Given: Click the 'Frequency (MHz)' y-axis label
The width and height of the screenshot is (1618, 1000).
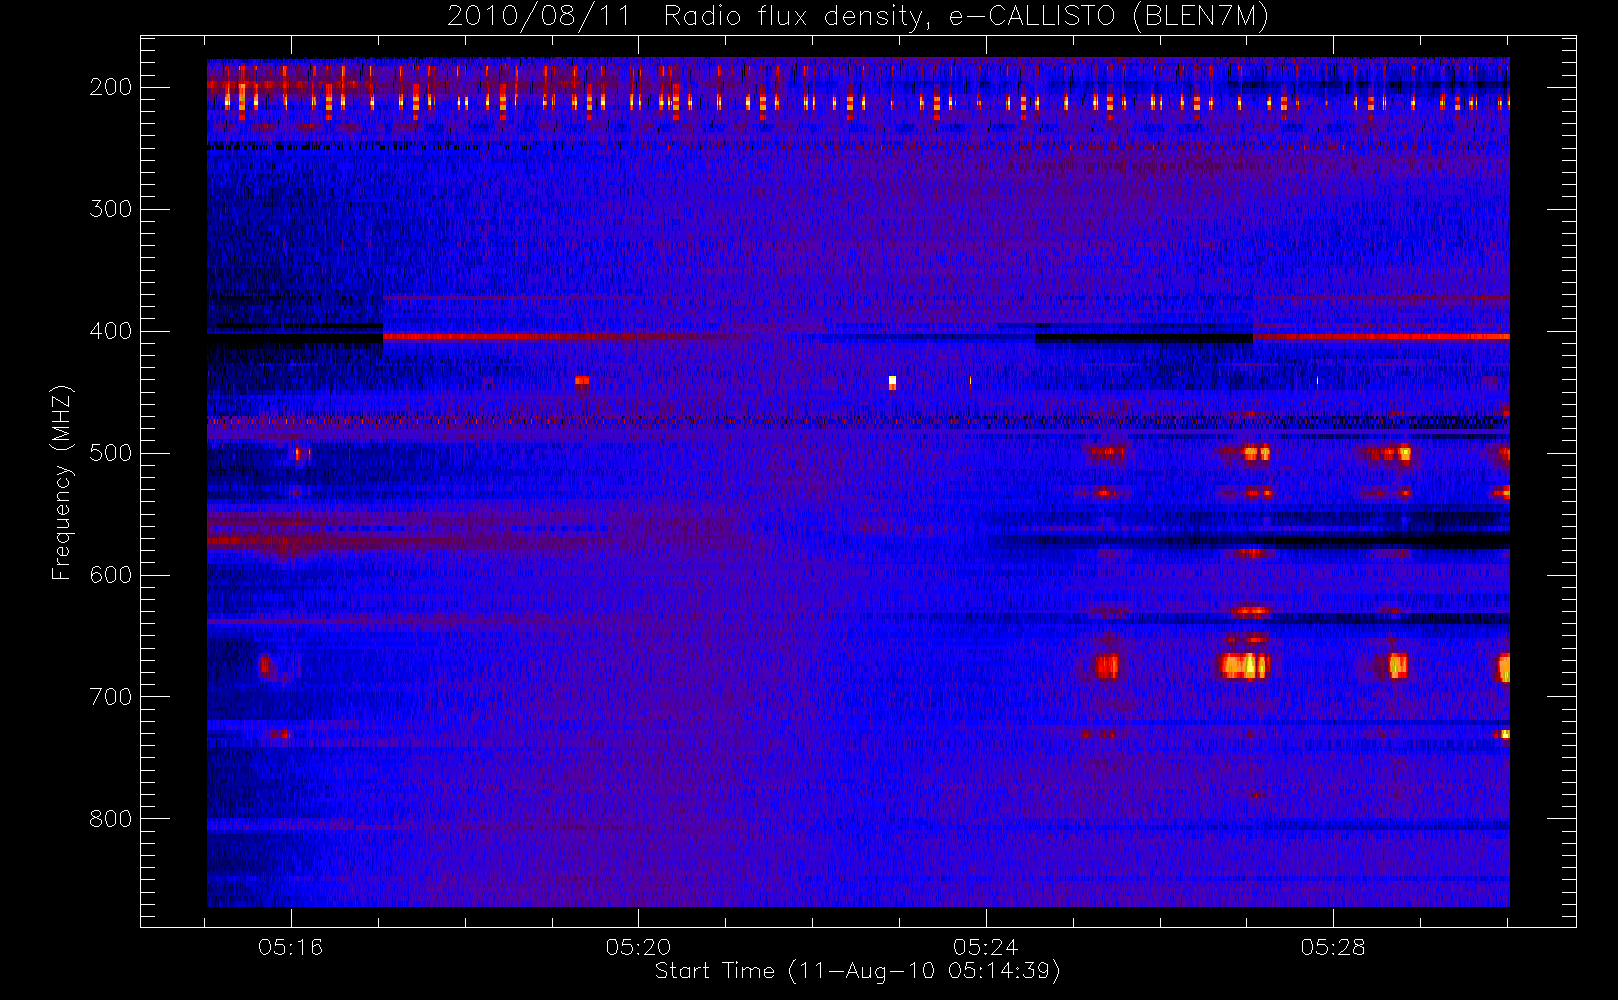Looking at the screenshot, I should point(62,482).
